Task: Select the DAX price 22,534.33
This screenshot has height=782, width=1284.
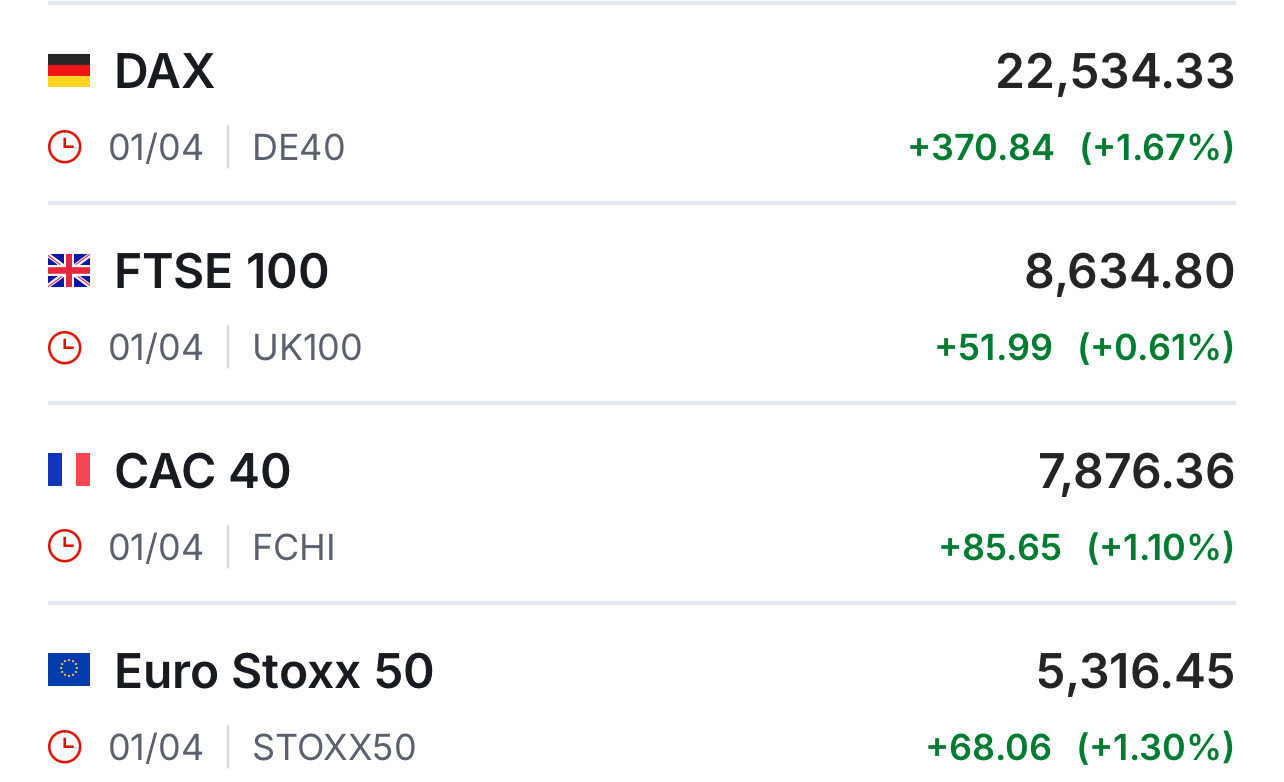Action: 1115,72
